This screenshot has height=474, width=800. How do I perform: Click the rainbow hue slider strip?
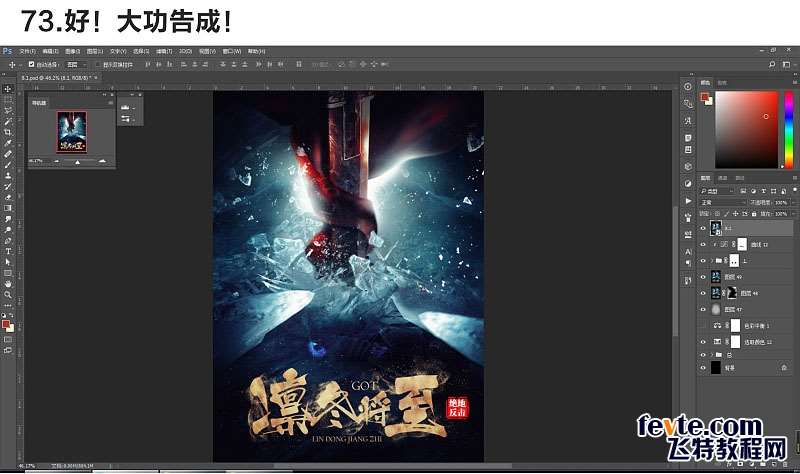point(789,130)
